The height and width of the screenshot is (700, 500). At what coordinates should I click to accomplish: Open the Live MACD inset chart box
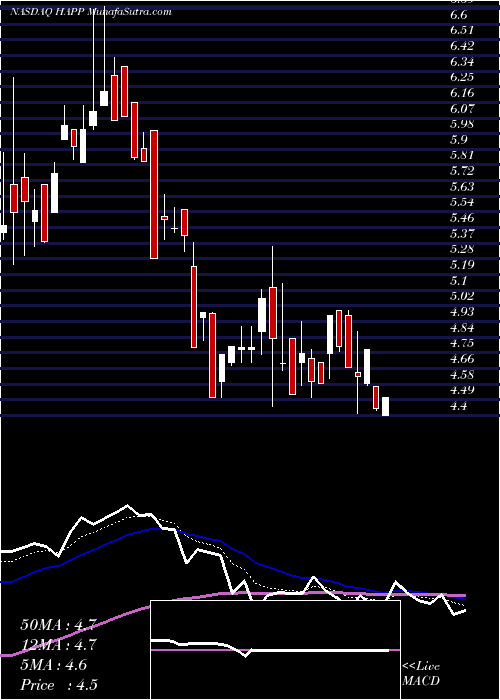275,650
